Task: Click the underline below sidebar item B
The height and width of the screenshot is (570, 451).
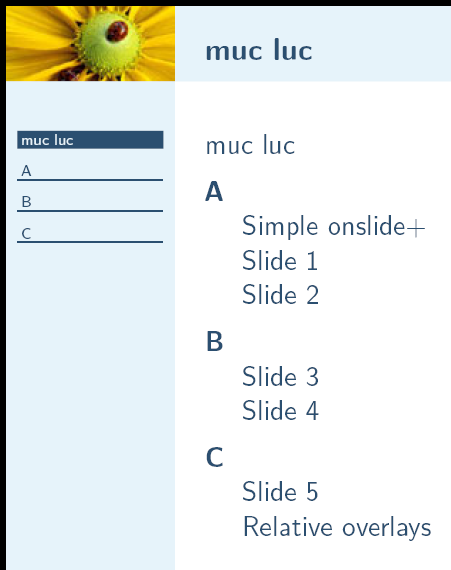Action: coord(90,211)
